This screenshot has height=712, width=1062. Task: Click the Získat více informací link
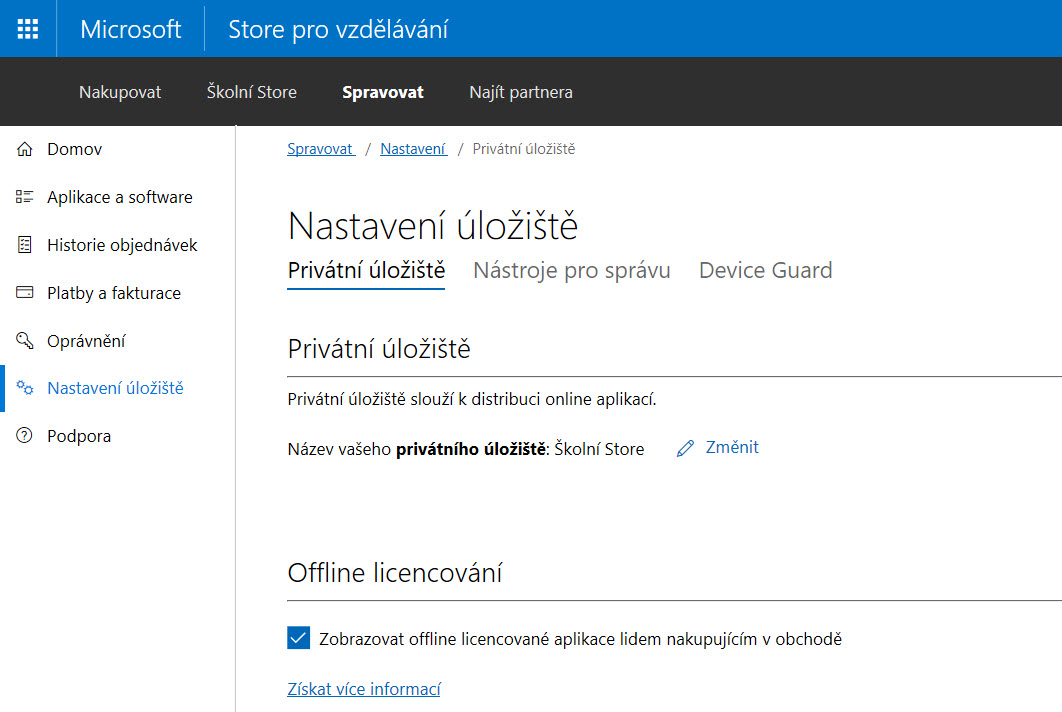click(x=364, y=689)
